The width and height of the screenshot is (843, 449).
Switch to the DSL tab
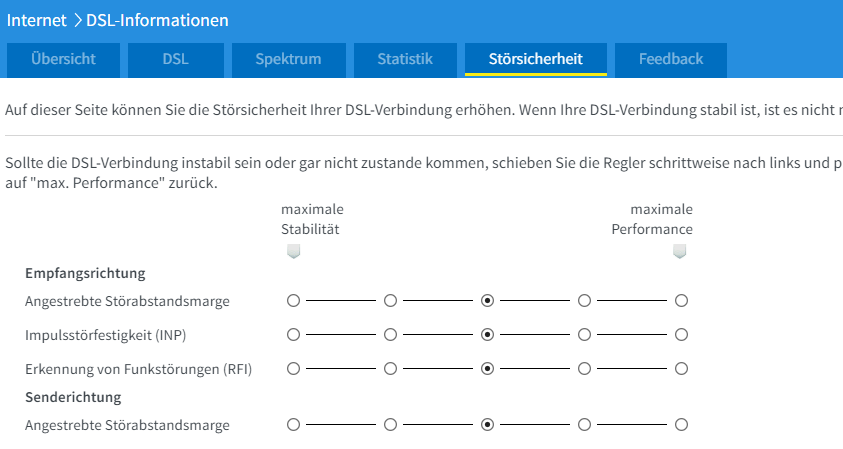click(x=176, y=60)
